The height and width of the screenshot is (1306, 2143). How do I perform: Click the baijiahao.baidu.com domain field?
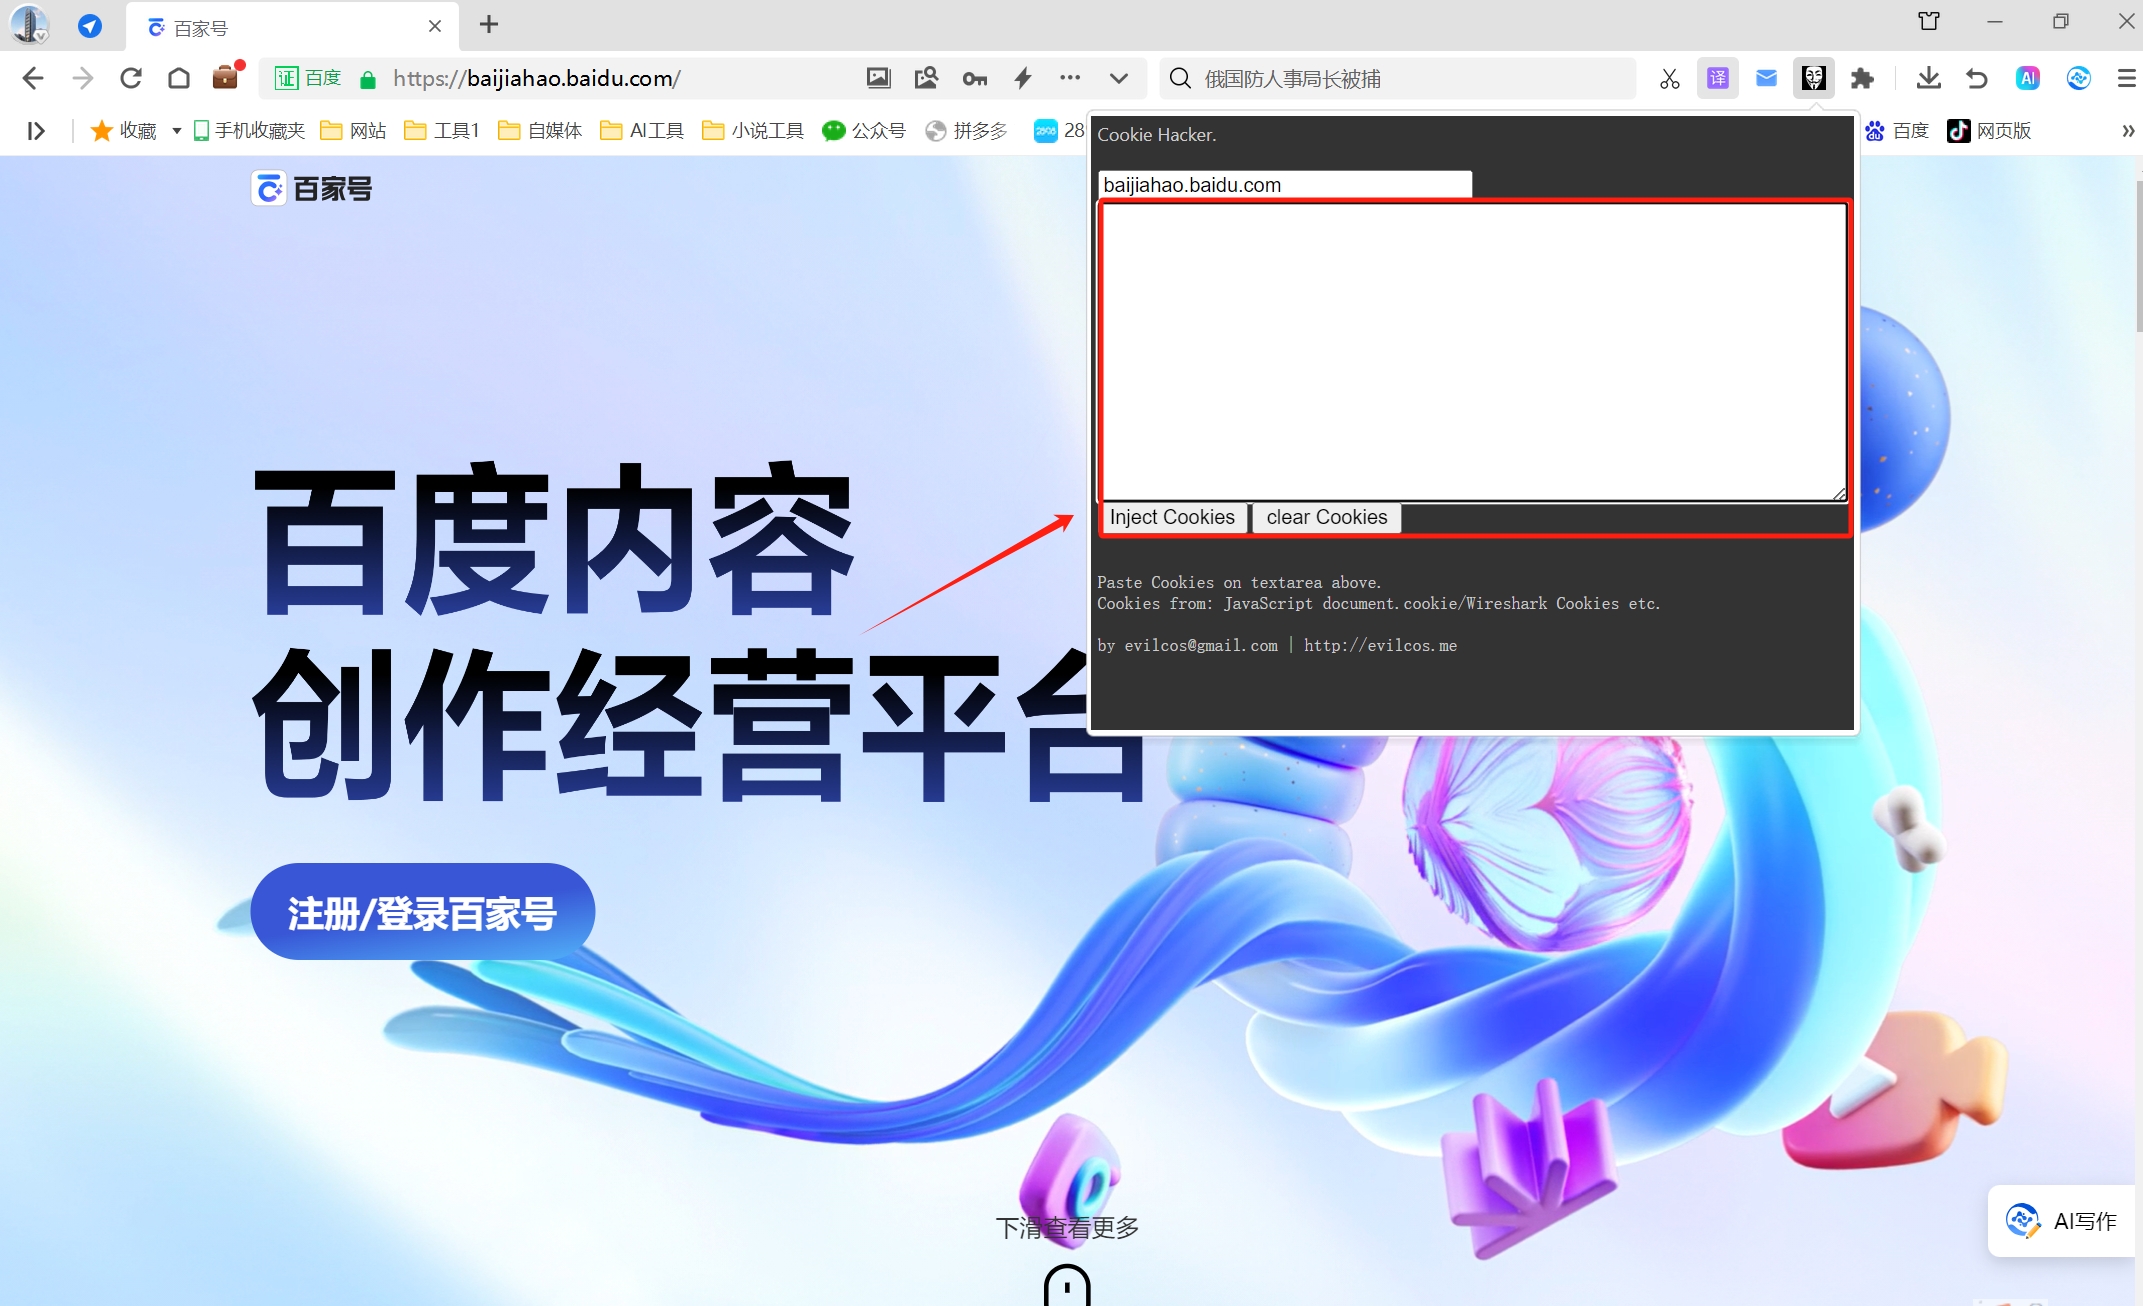pos(1284,185)
